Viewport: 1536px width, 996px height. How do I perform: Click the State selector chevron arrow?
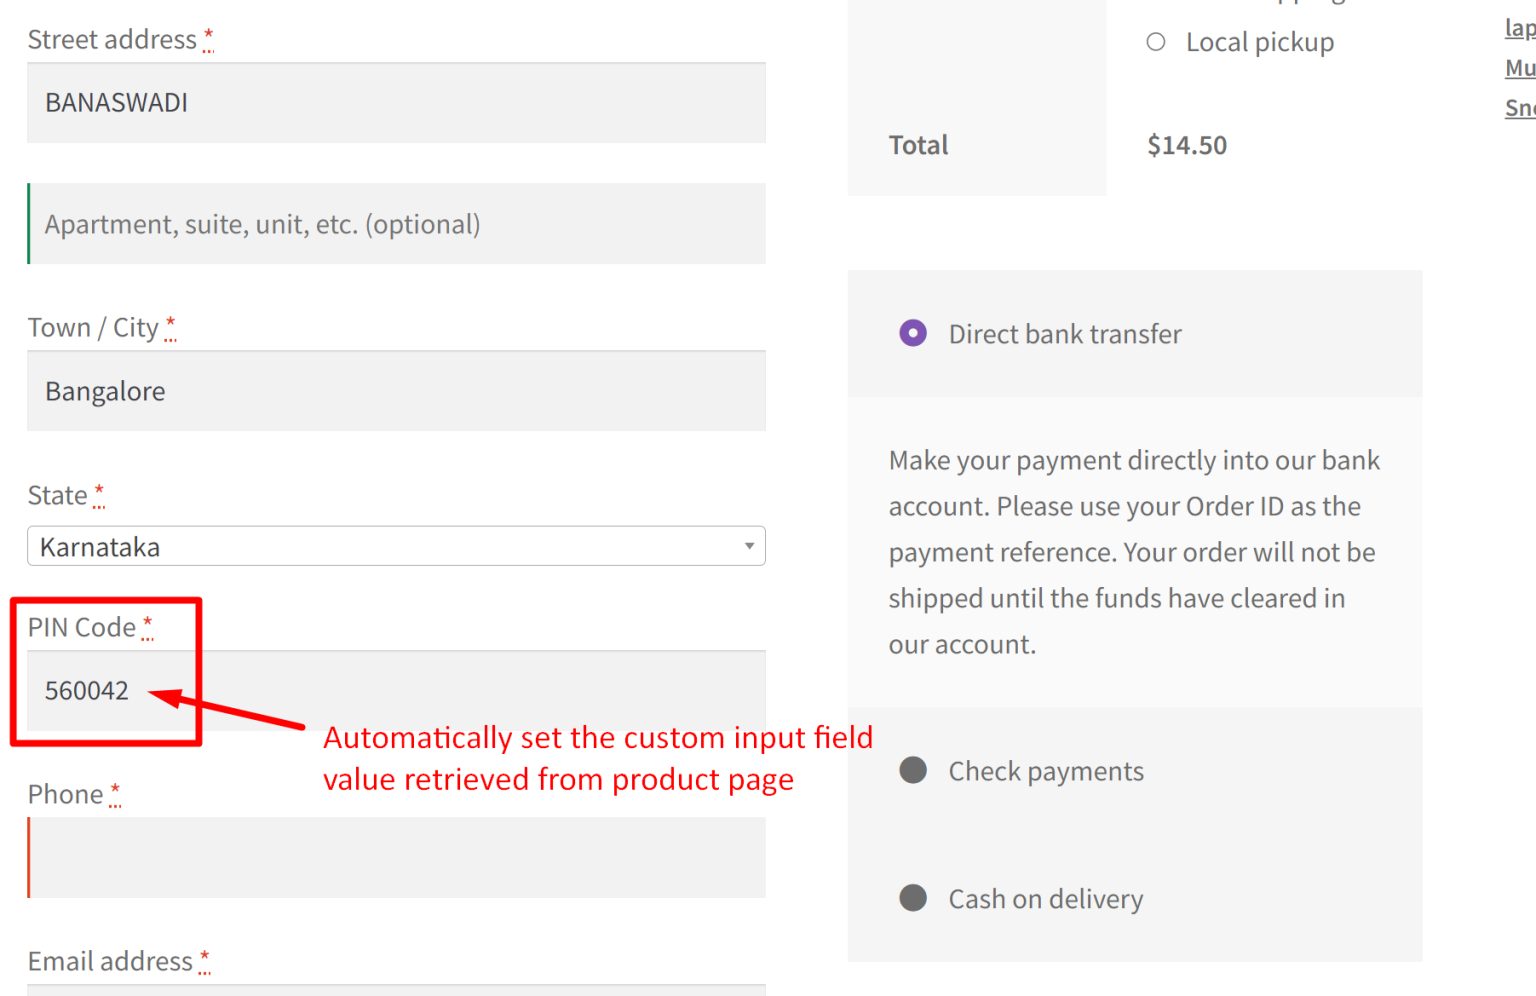[x=749, y=546]
